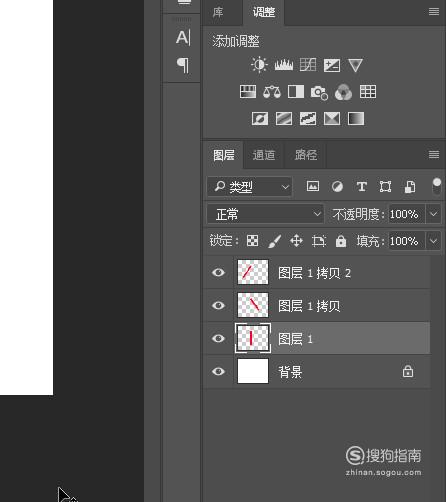Lock image pixels with brush icon
The image size is (446, 502).
coord(275,241)
